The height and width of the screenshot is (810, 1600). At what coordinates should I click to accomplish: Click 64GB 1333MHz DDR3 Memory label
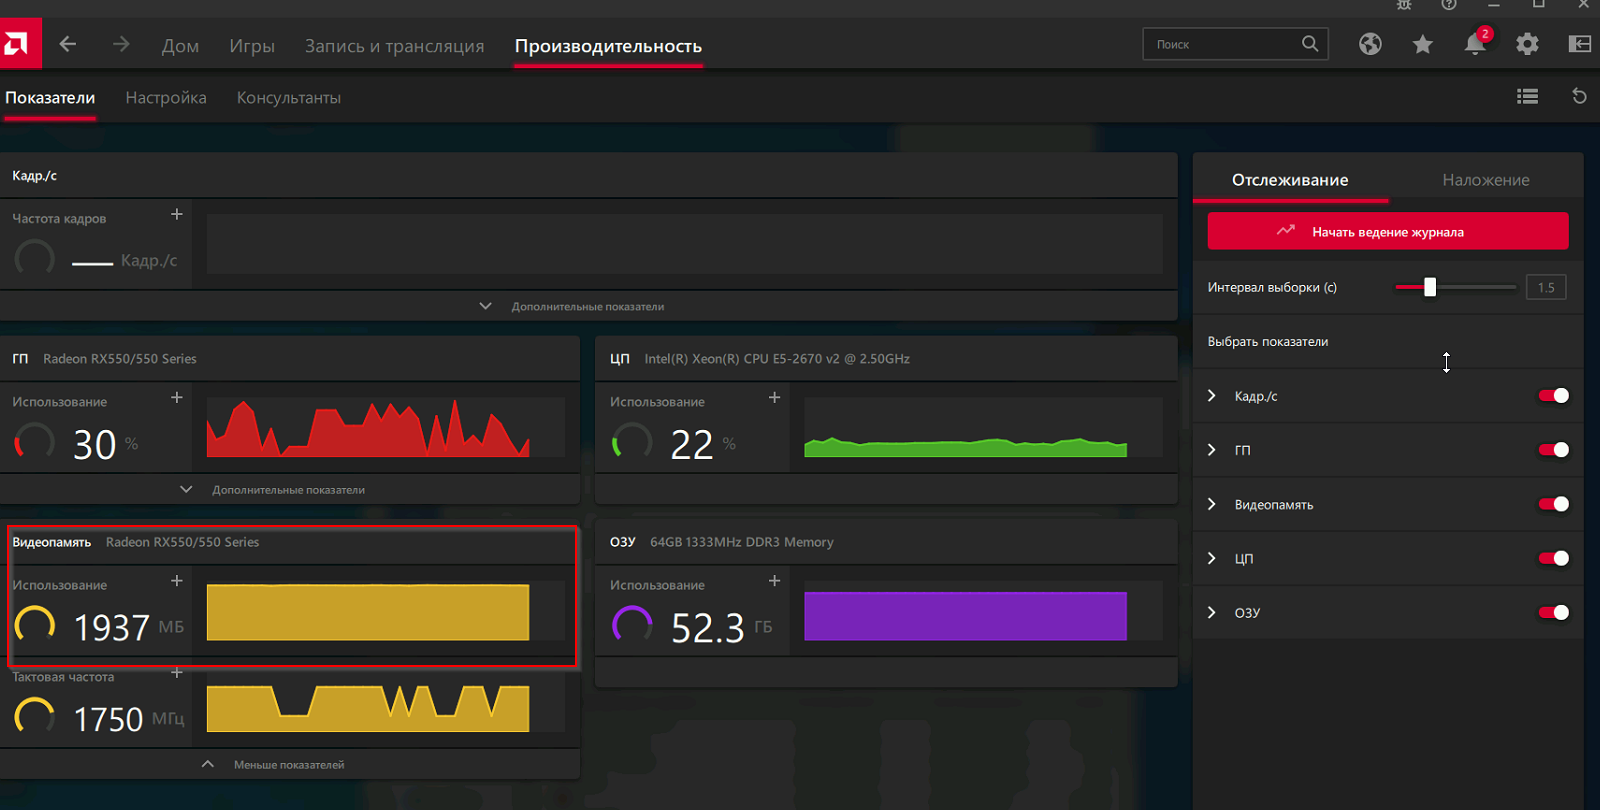click(742, 542)
